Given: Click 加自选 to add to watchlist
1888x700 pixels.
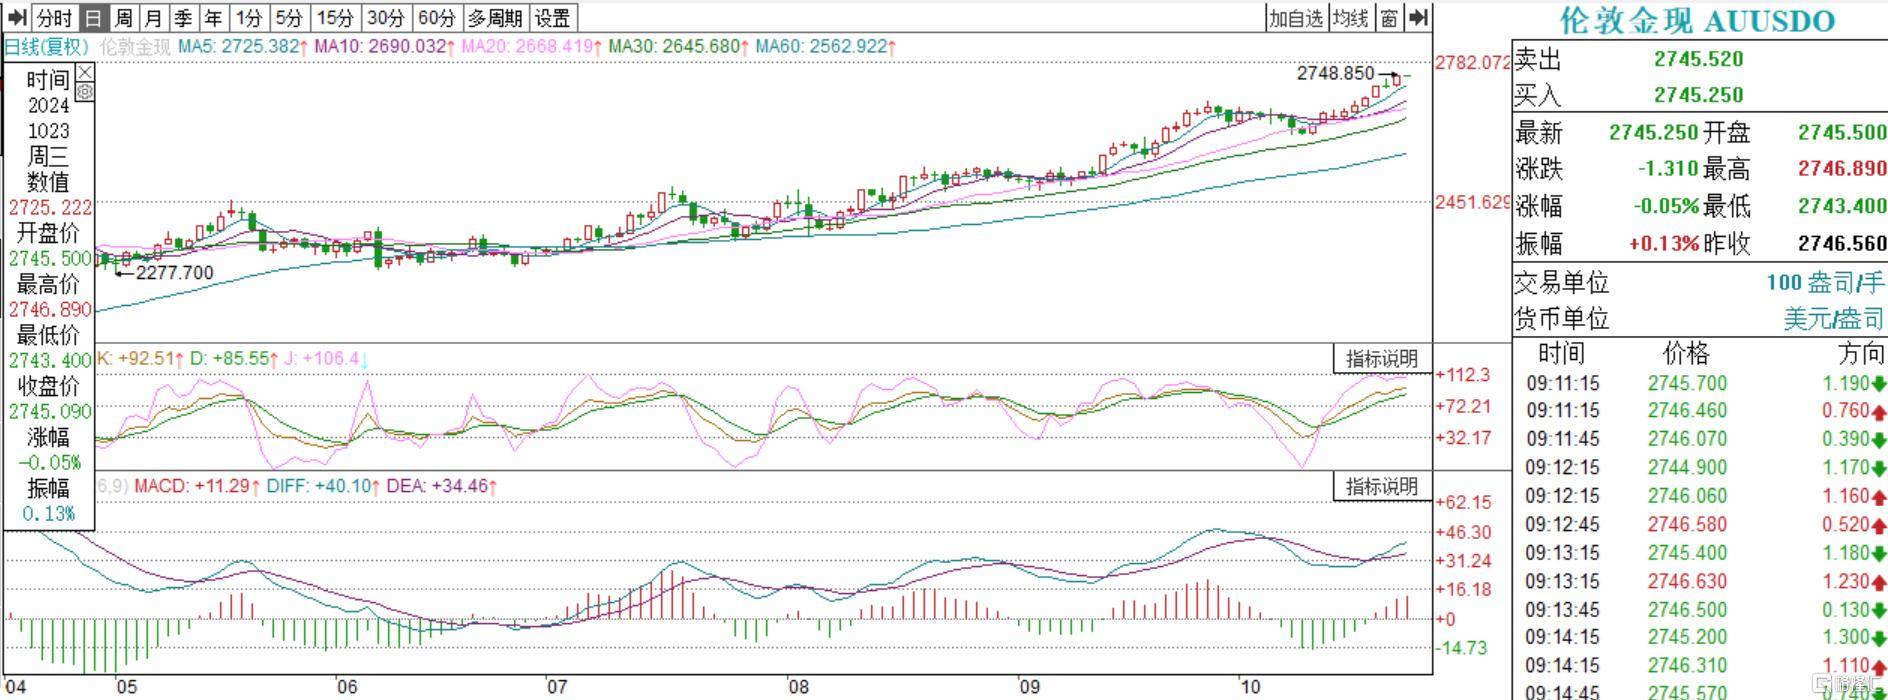Looking at the screenshot, I should 1296,18.
